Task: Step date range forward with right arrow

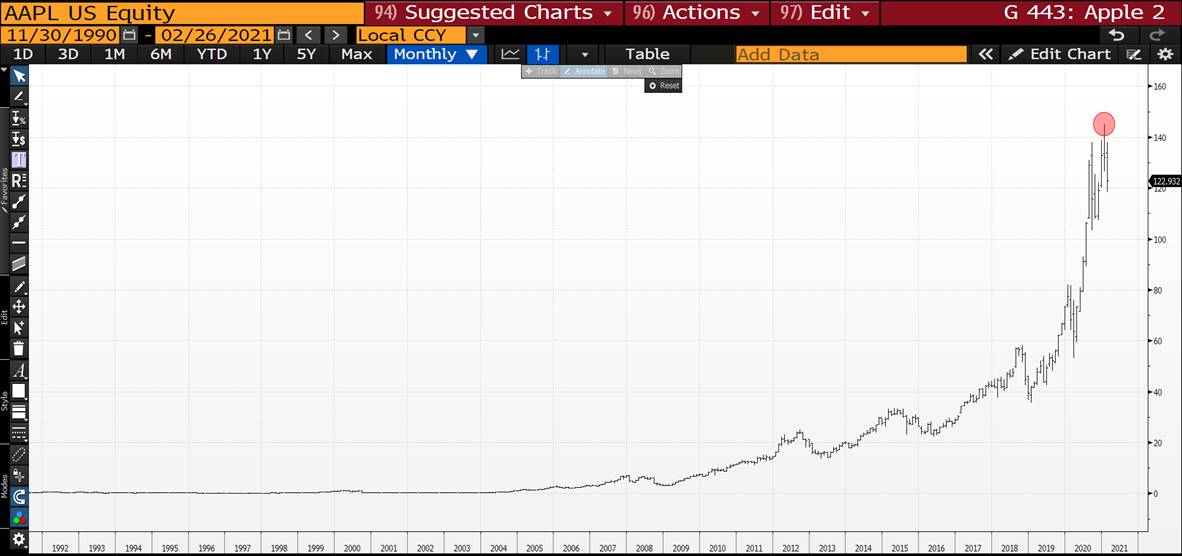Action: click(336, 35)
